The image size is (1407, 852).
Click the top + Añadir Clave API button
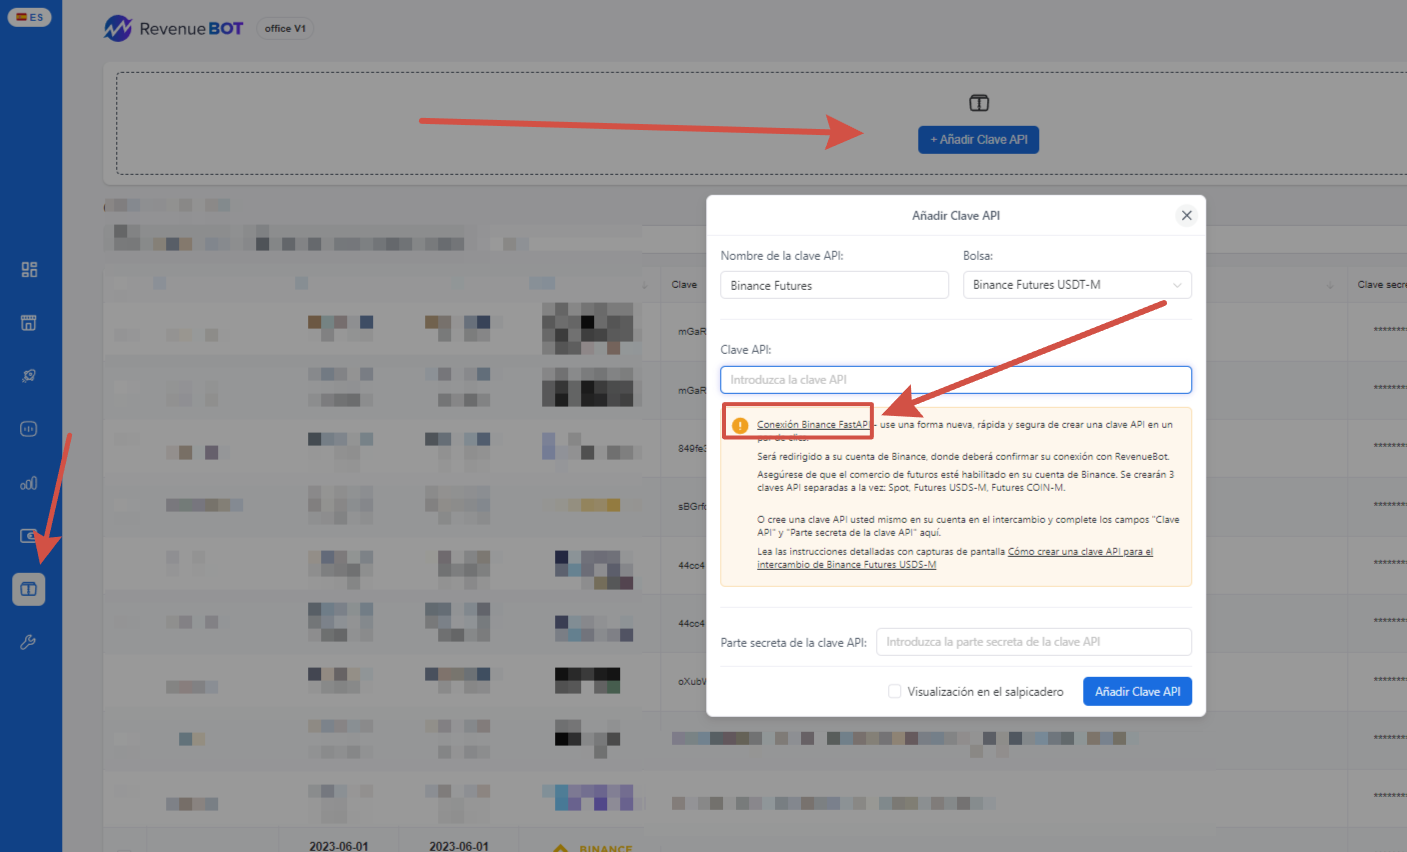978,140
